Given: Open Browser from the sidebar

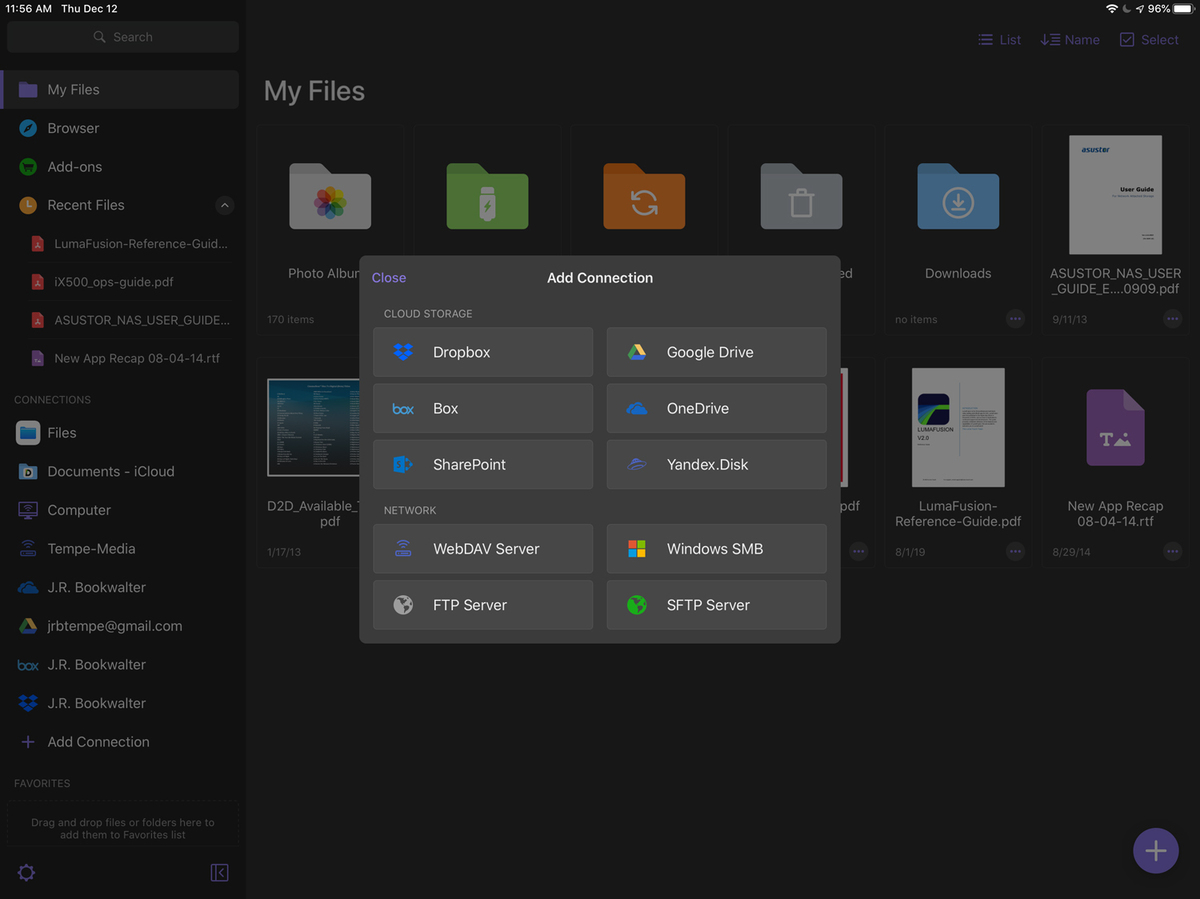Looking at the screenshot, I should pos(73,128).
